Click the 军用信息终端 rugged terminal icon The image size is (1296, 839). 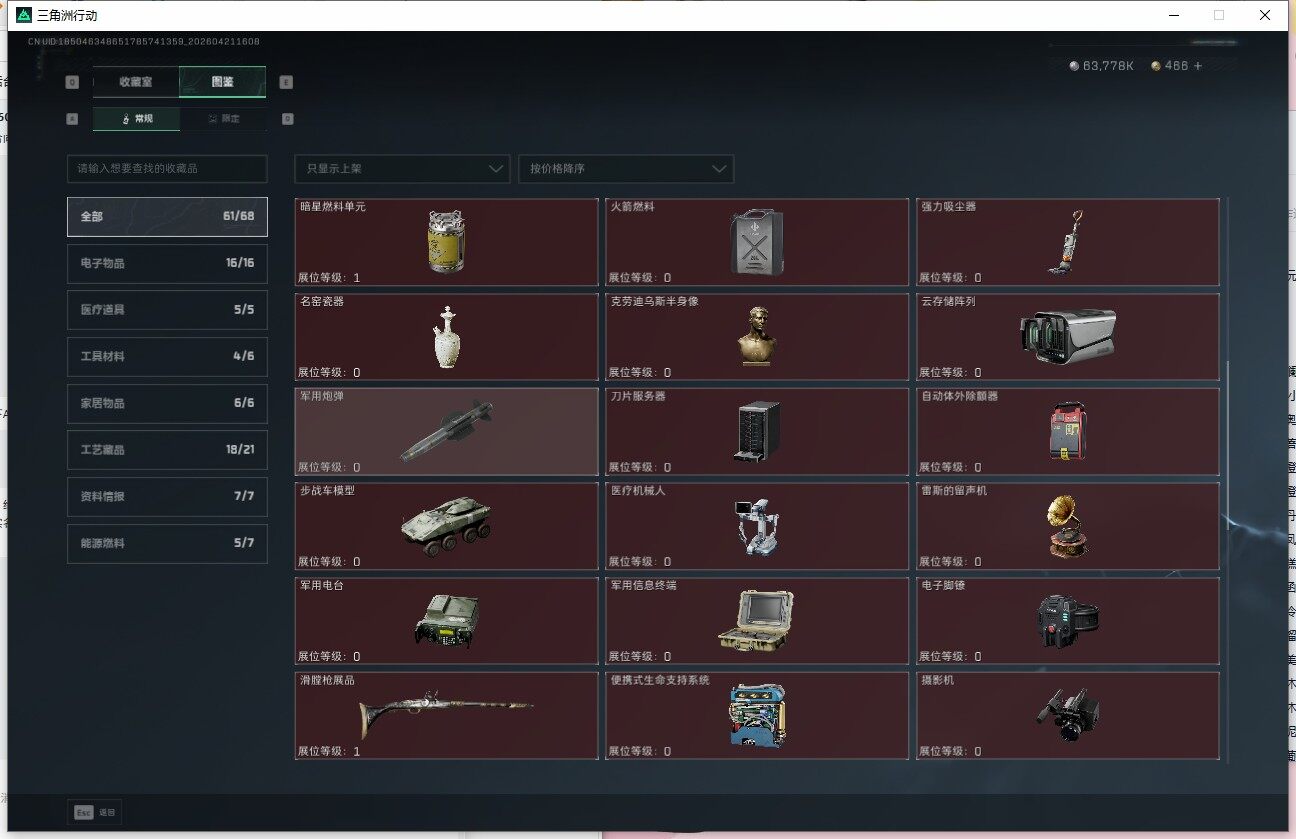[756, 621]
